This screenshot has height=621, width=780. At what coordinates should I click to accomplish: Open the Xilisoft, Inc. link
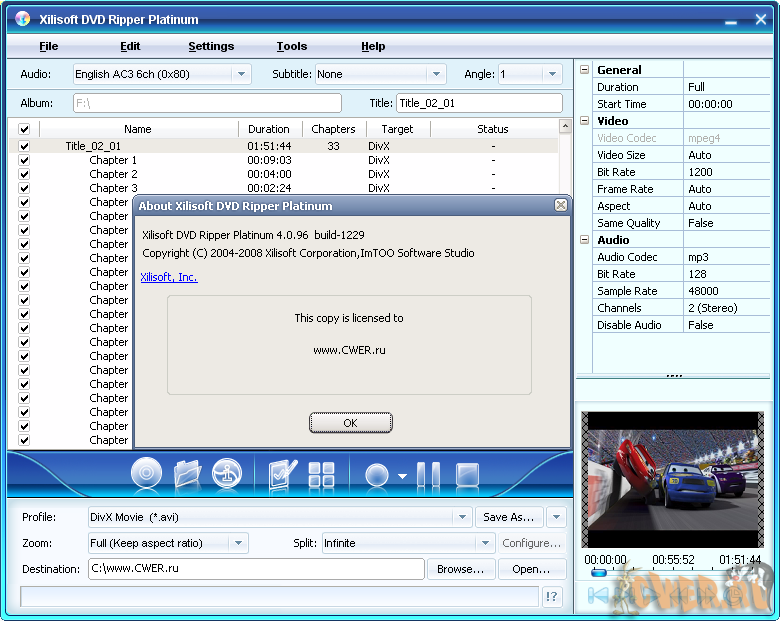pos(169,277)
